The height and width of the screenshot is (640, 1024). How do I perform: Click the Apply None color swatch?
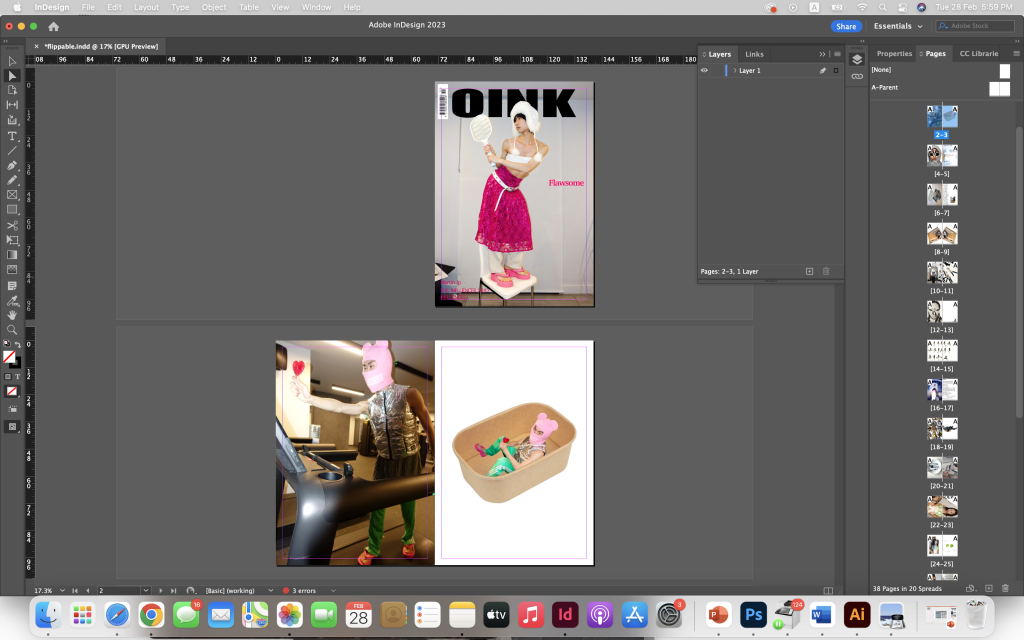point(12,391)
